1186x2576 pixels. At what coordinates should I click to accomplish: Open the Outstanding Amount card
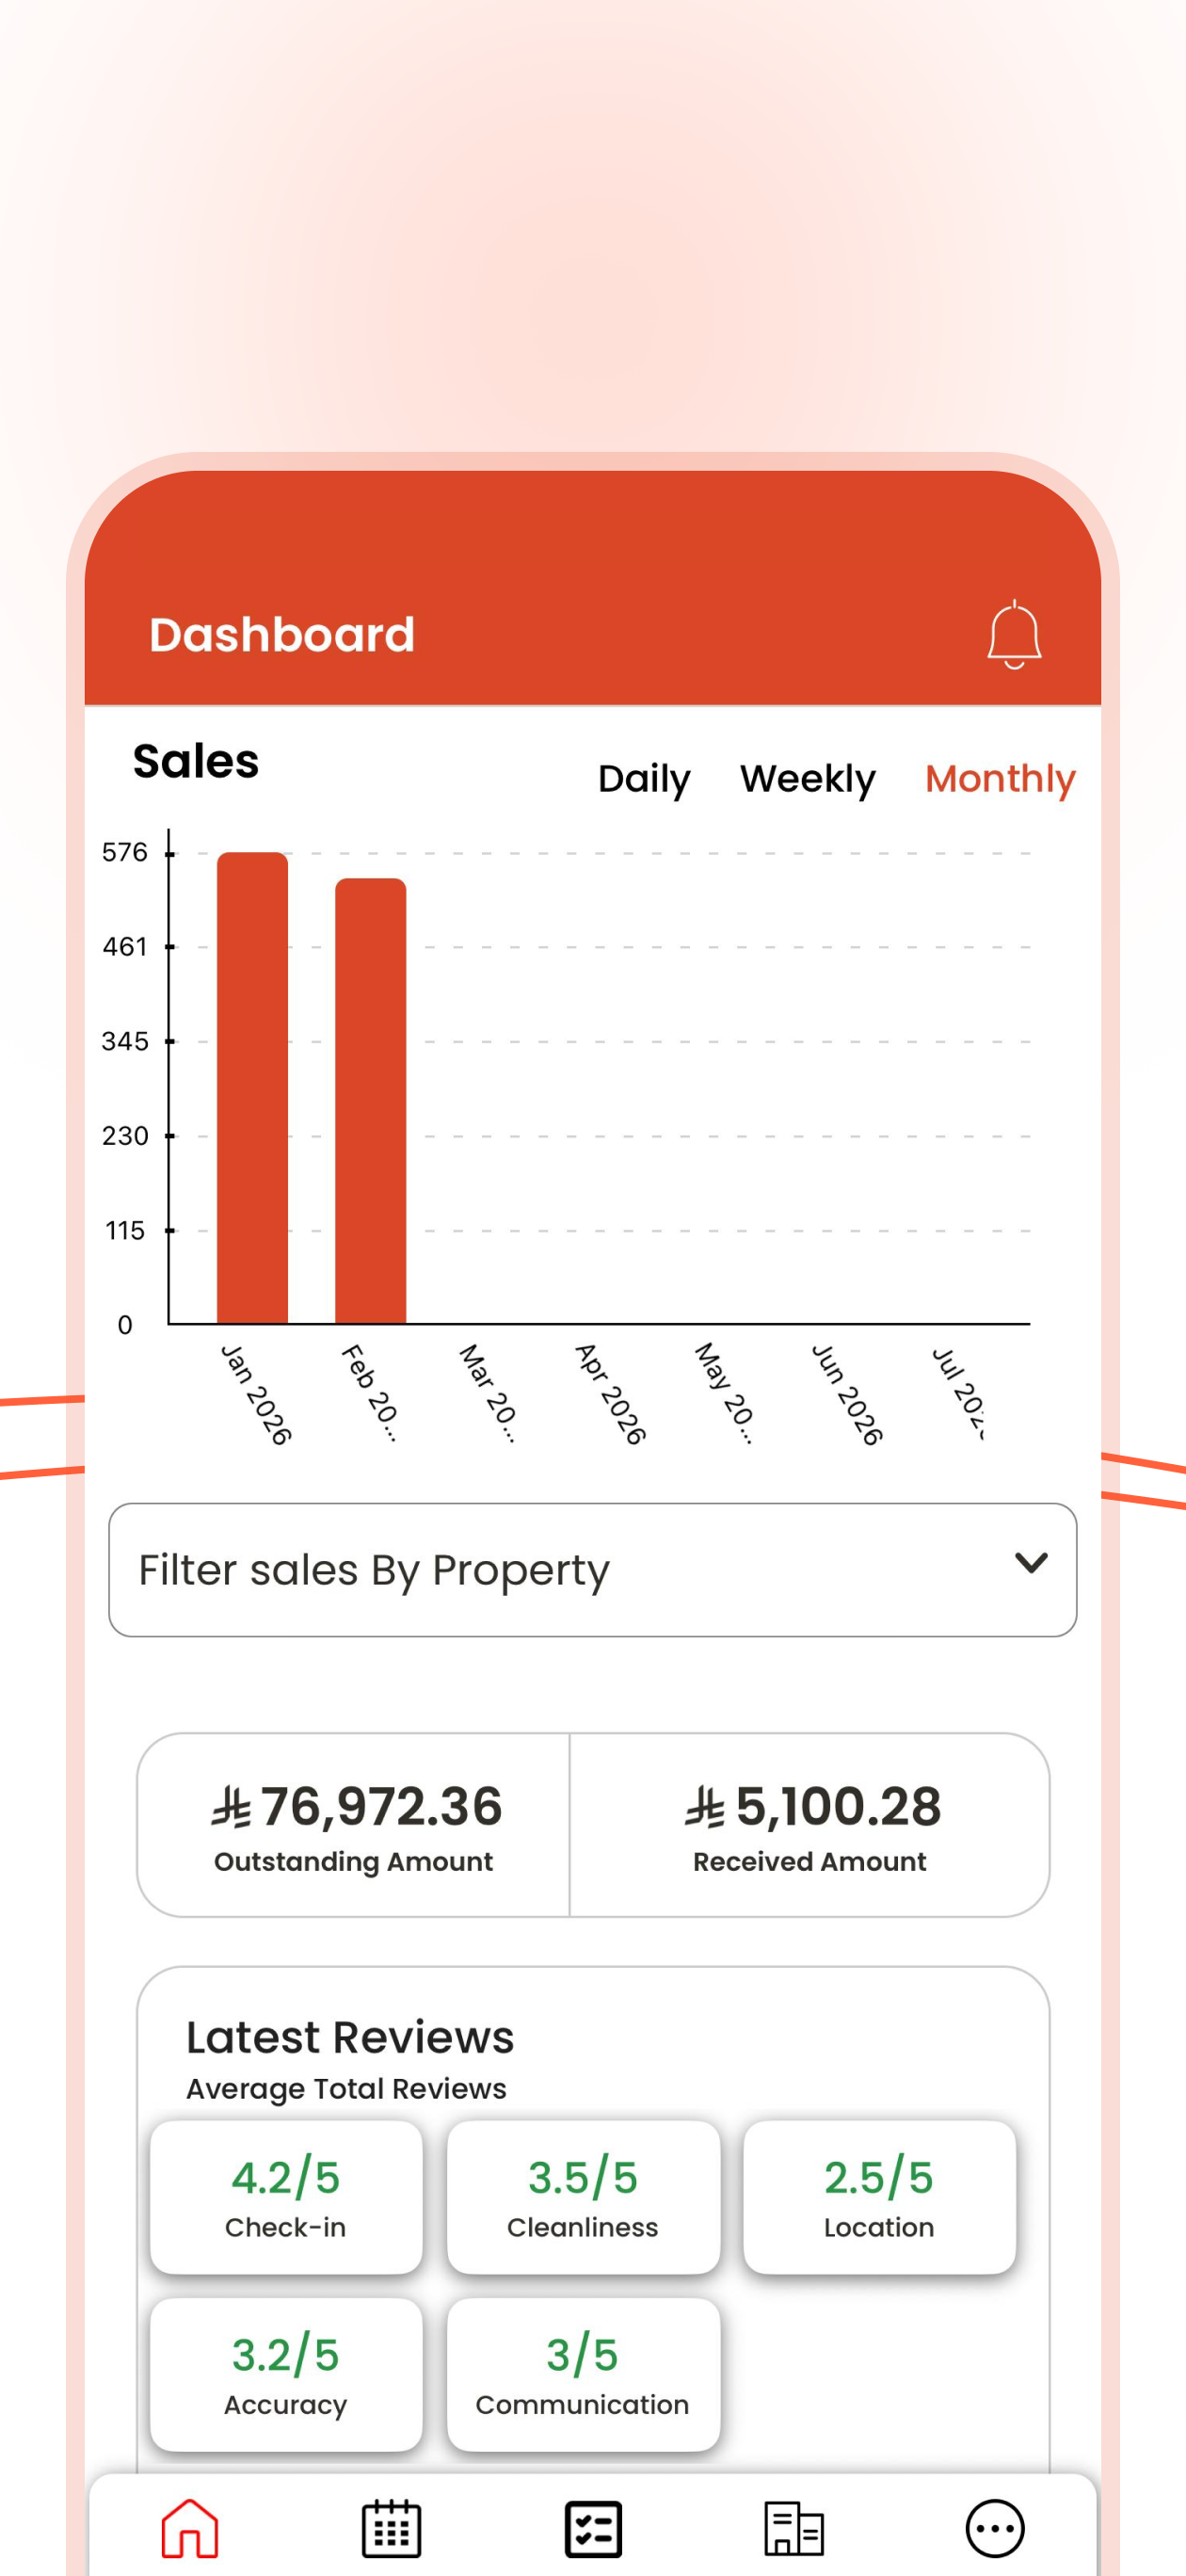353,1825
